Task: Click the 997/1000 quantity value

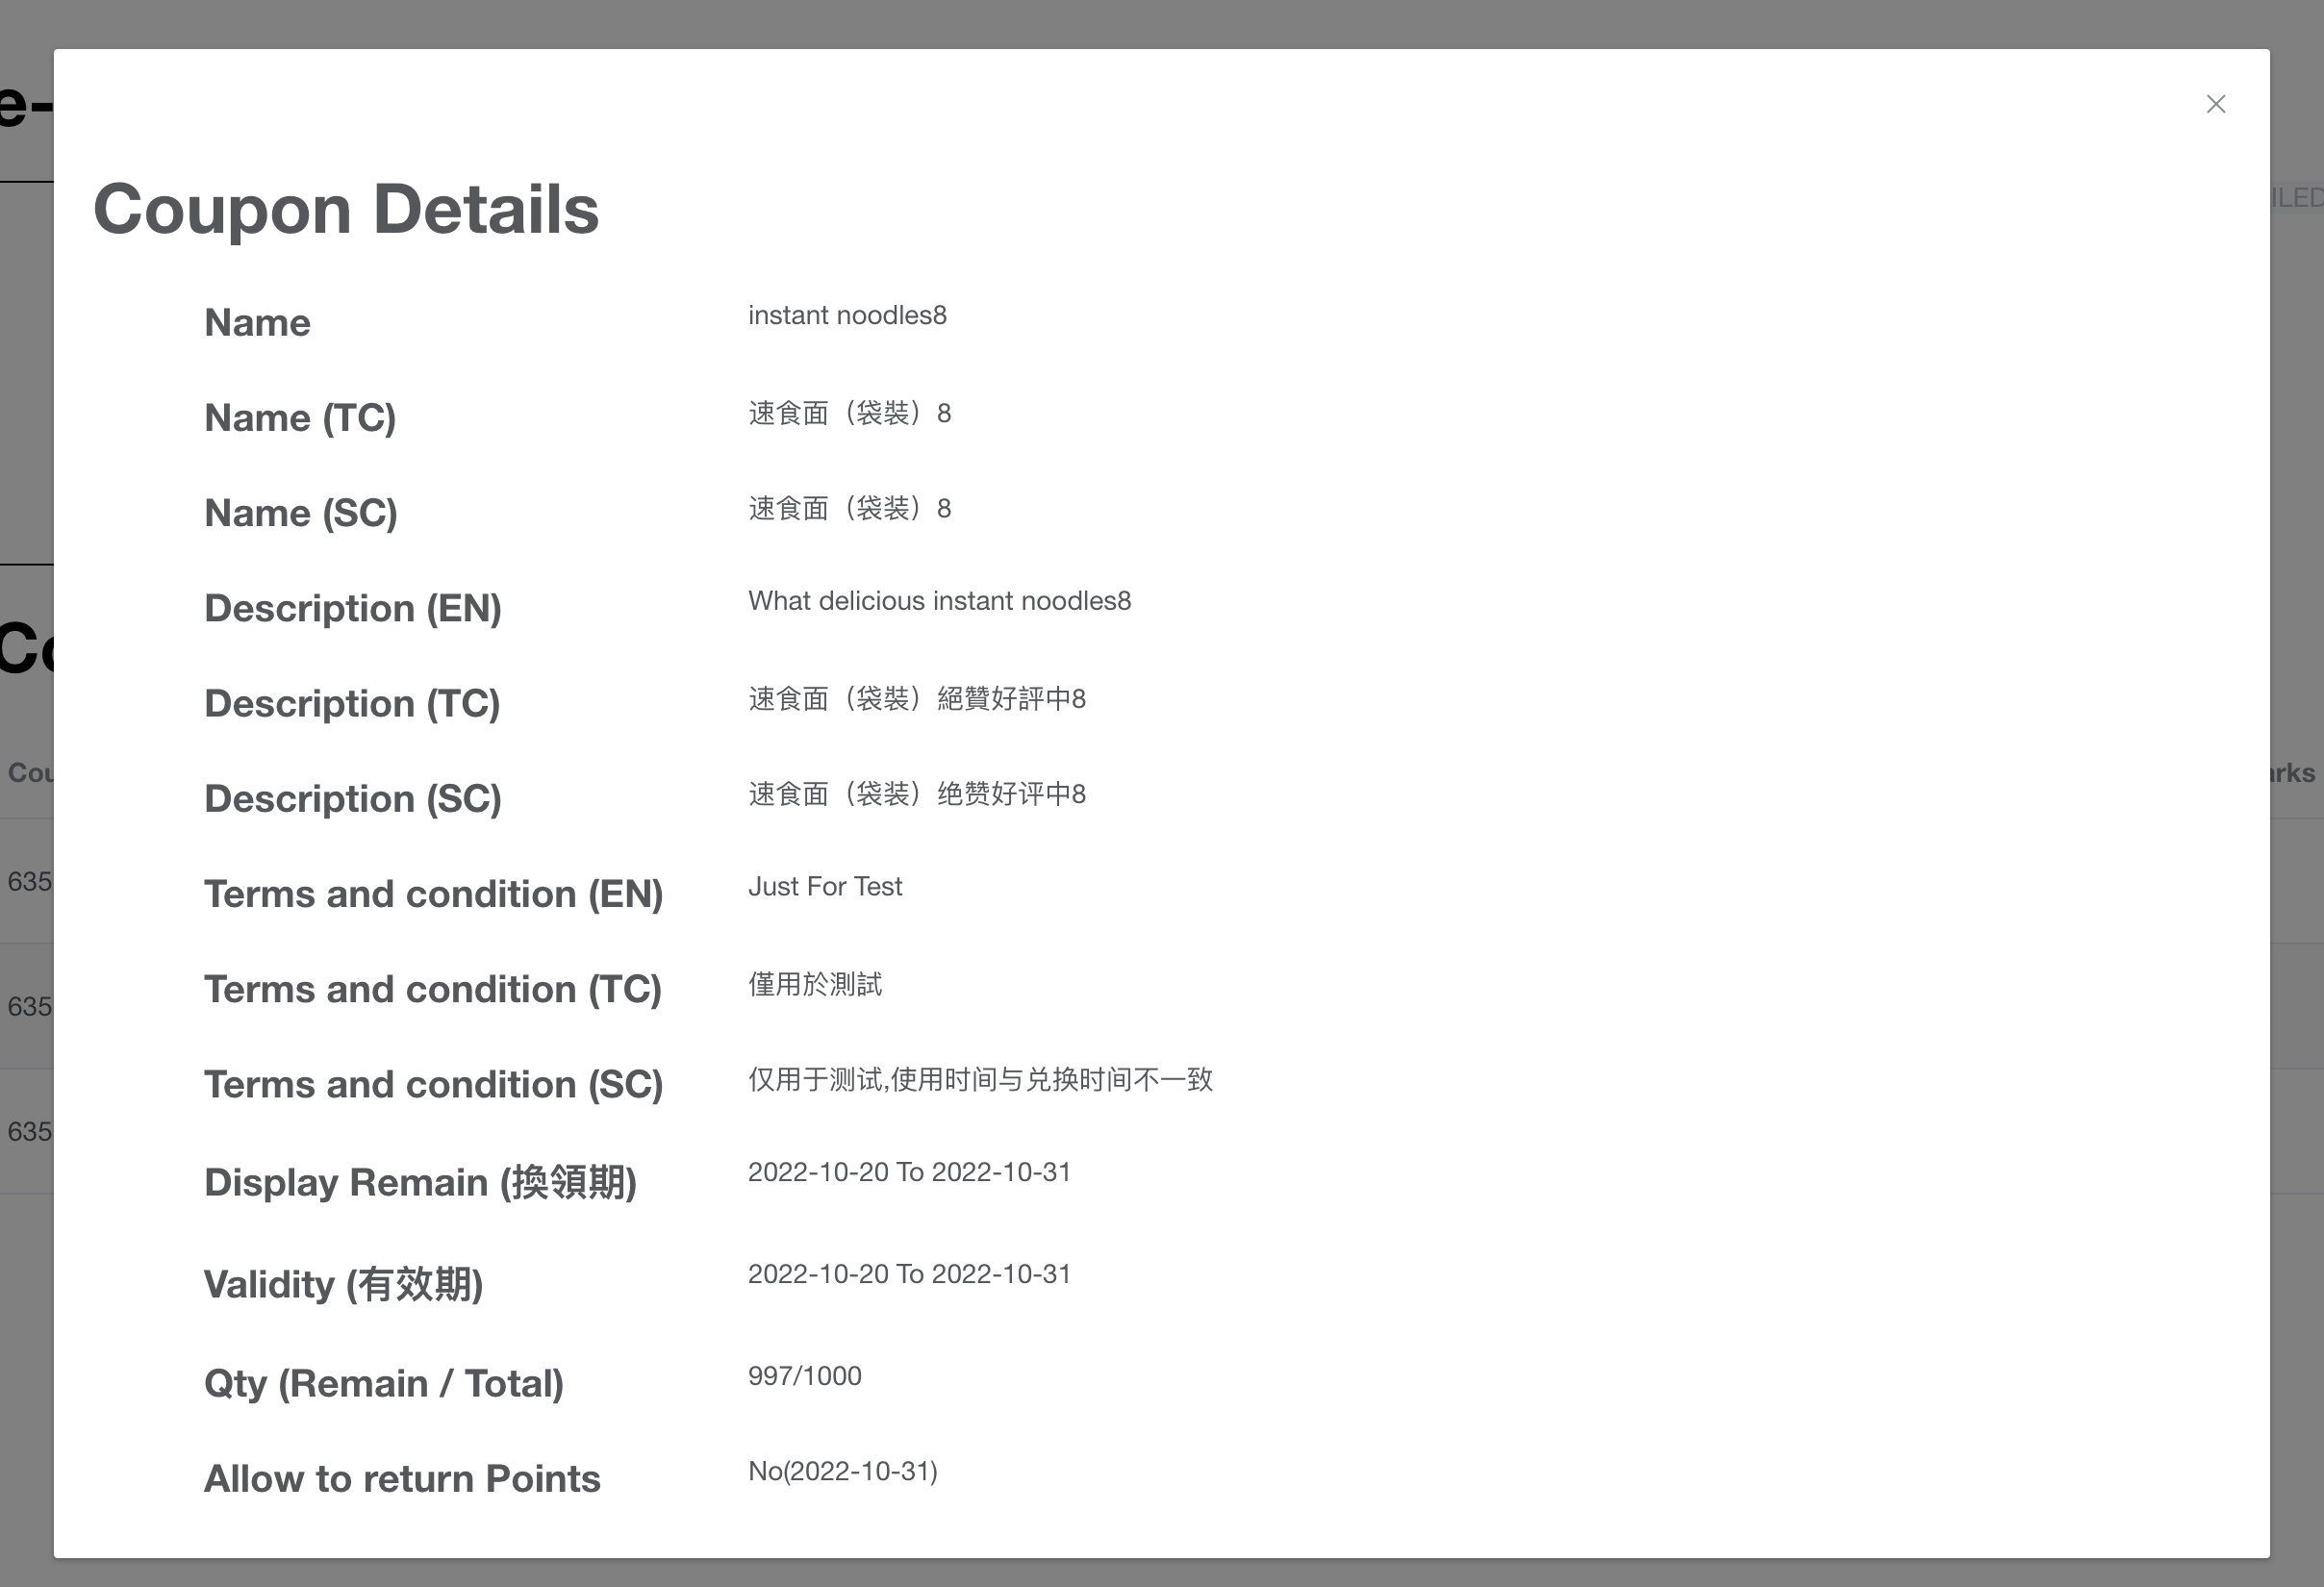Action: pyautogui.click(x=804, y=1376)
